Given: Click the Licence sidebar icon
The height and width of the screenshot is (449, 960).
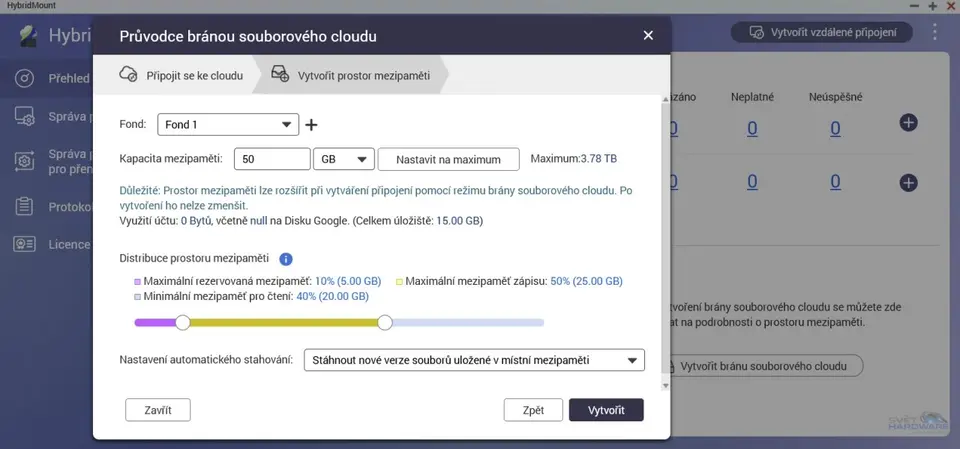Looking at the screenshot, I should click(25, 244).
